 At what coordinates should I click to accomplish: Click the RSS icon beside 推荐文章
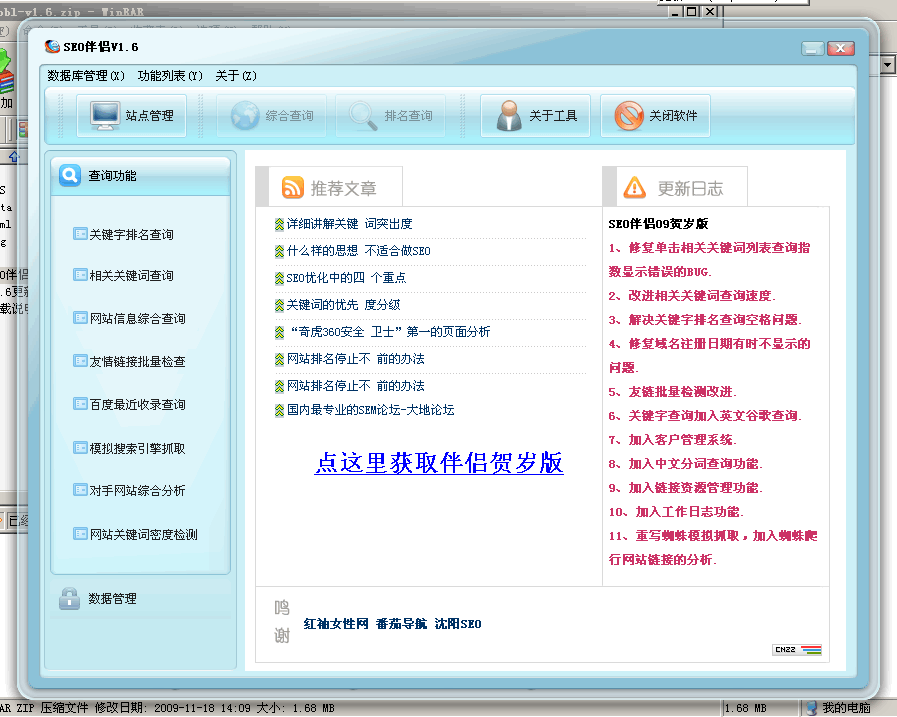[291, 186]
